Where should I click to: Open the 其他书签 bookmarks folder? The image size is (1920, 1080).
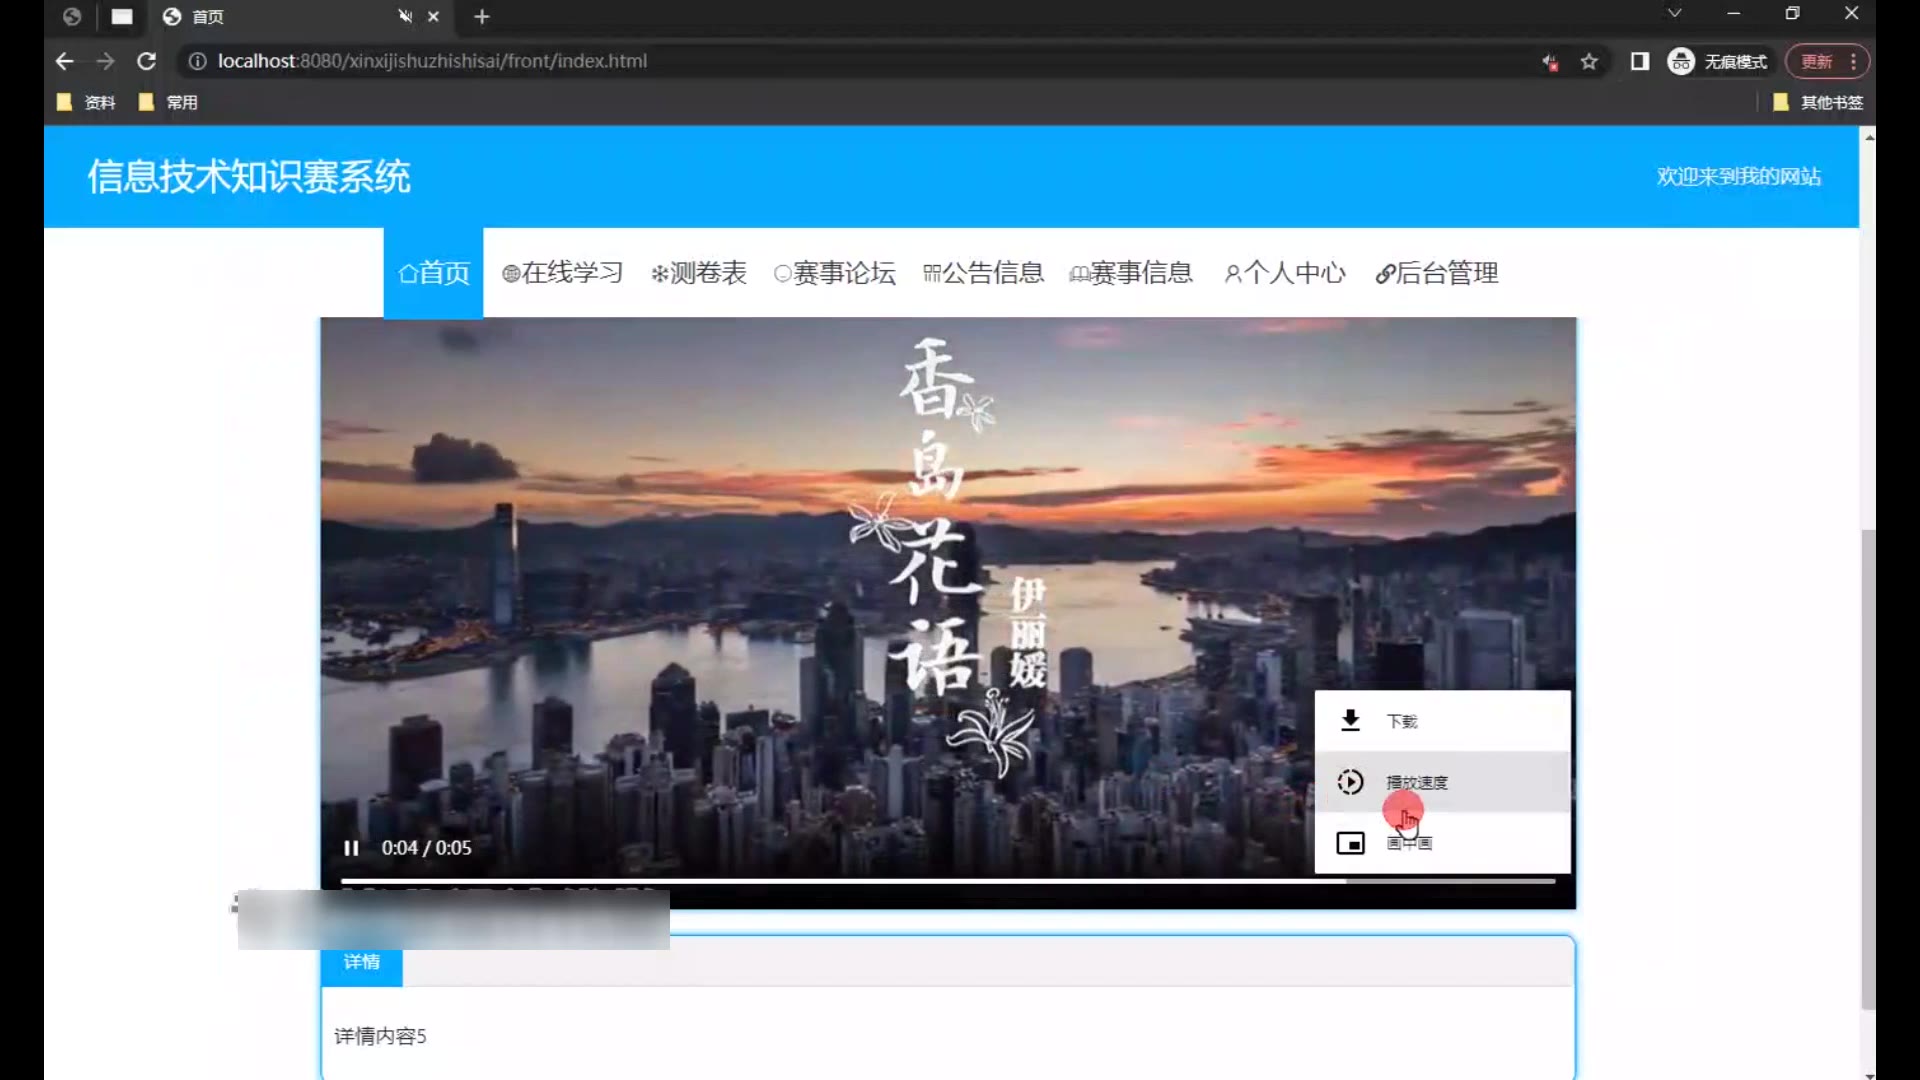click(1818, 102)
